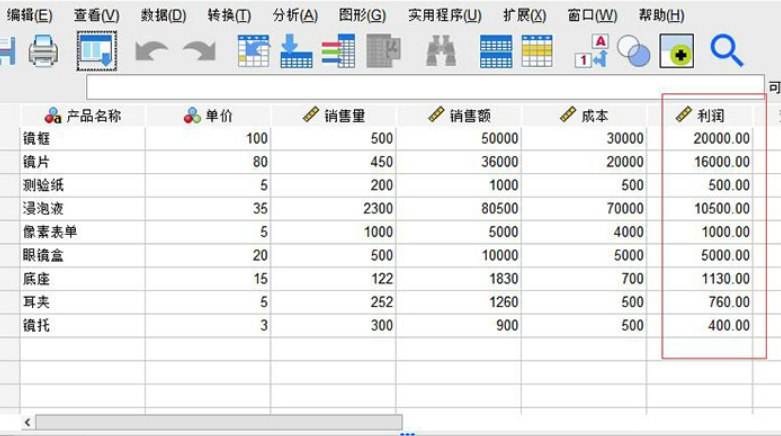Select the cell containing 浸泡液

83,208
